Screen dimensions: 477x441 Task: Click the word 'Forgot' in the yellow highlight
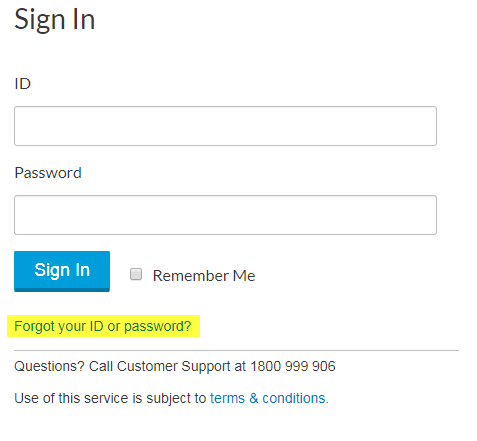(35, 326)
